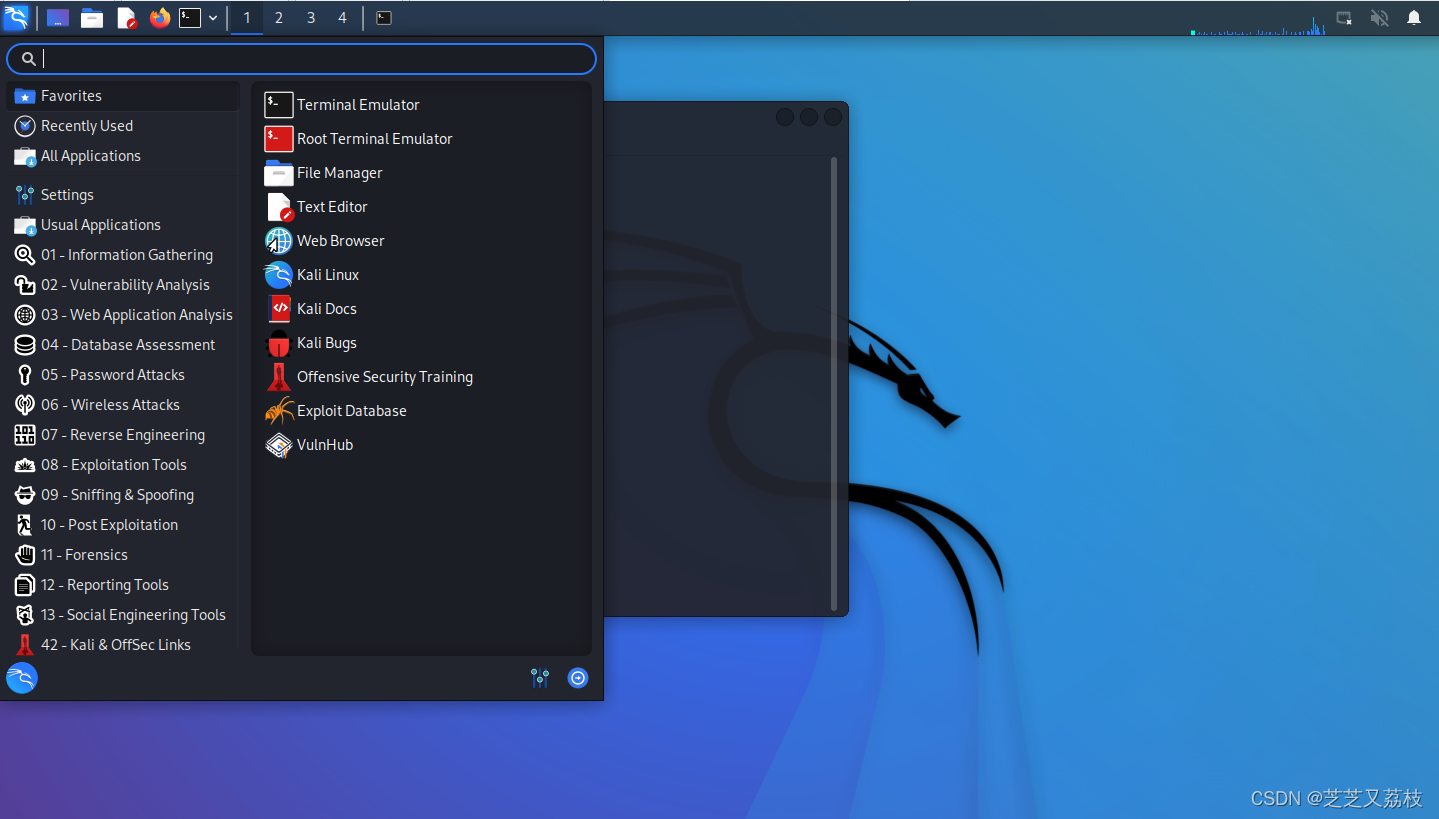Screen dimensions: 1439x819
Task: Click the background window's vertical scrollbar
Action: pyautogui.click(x=834, y=383)
